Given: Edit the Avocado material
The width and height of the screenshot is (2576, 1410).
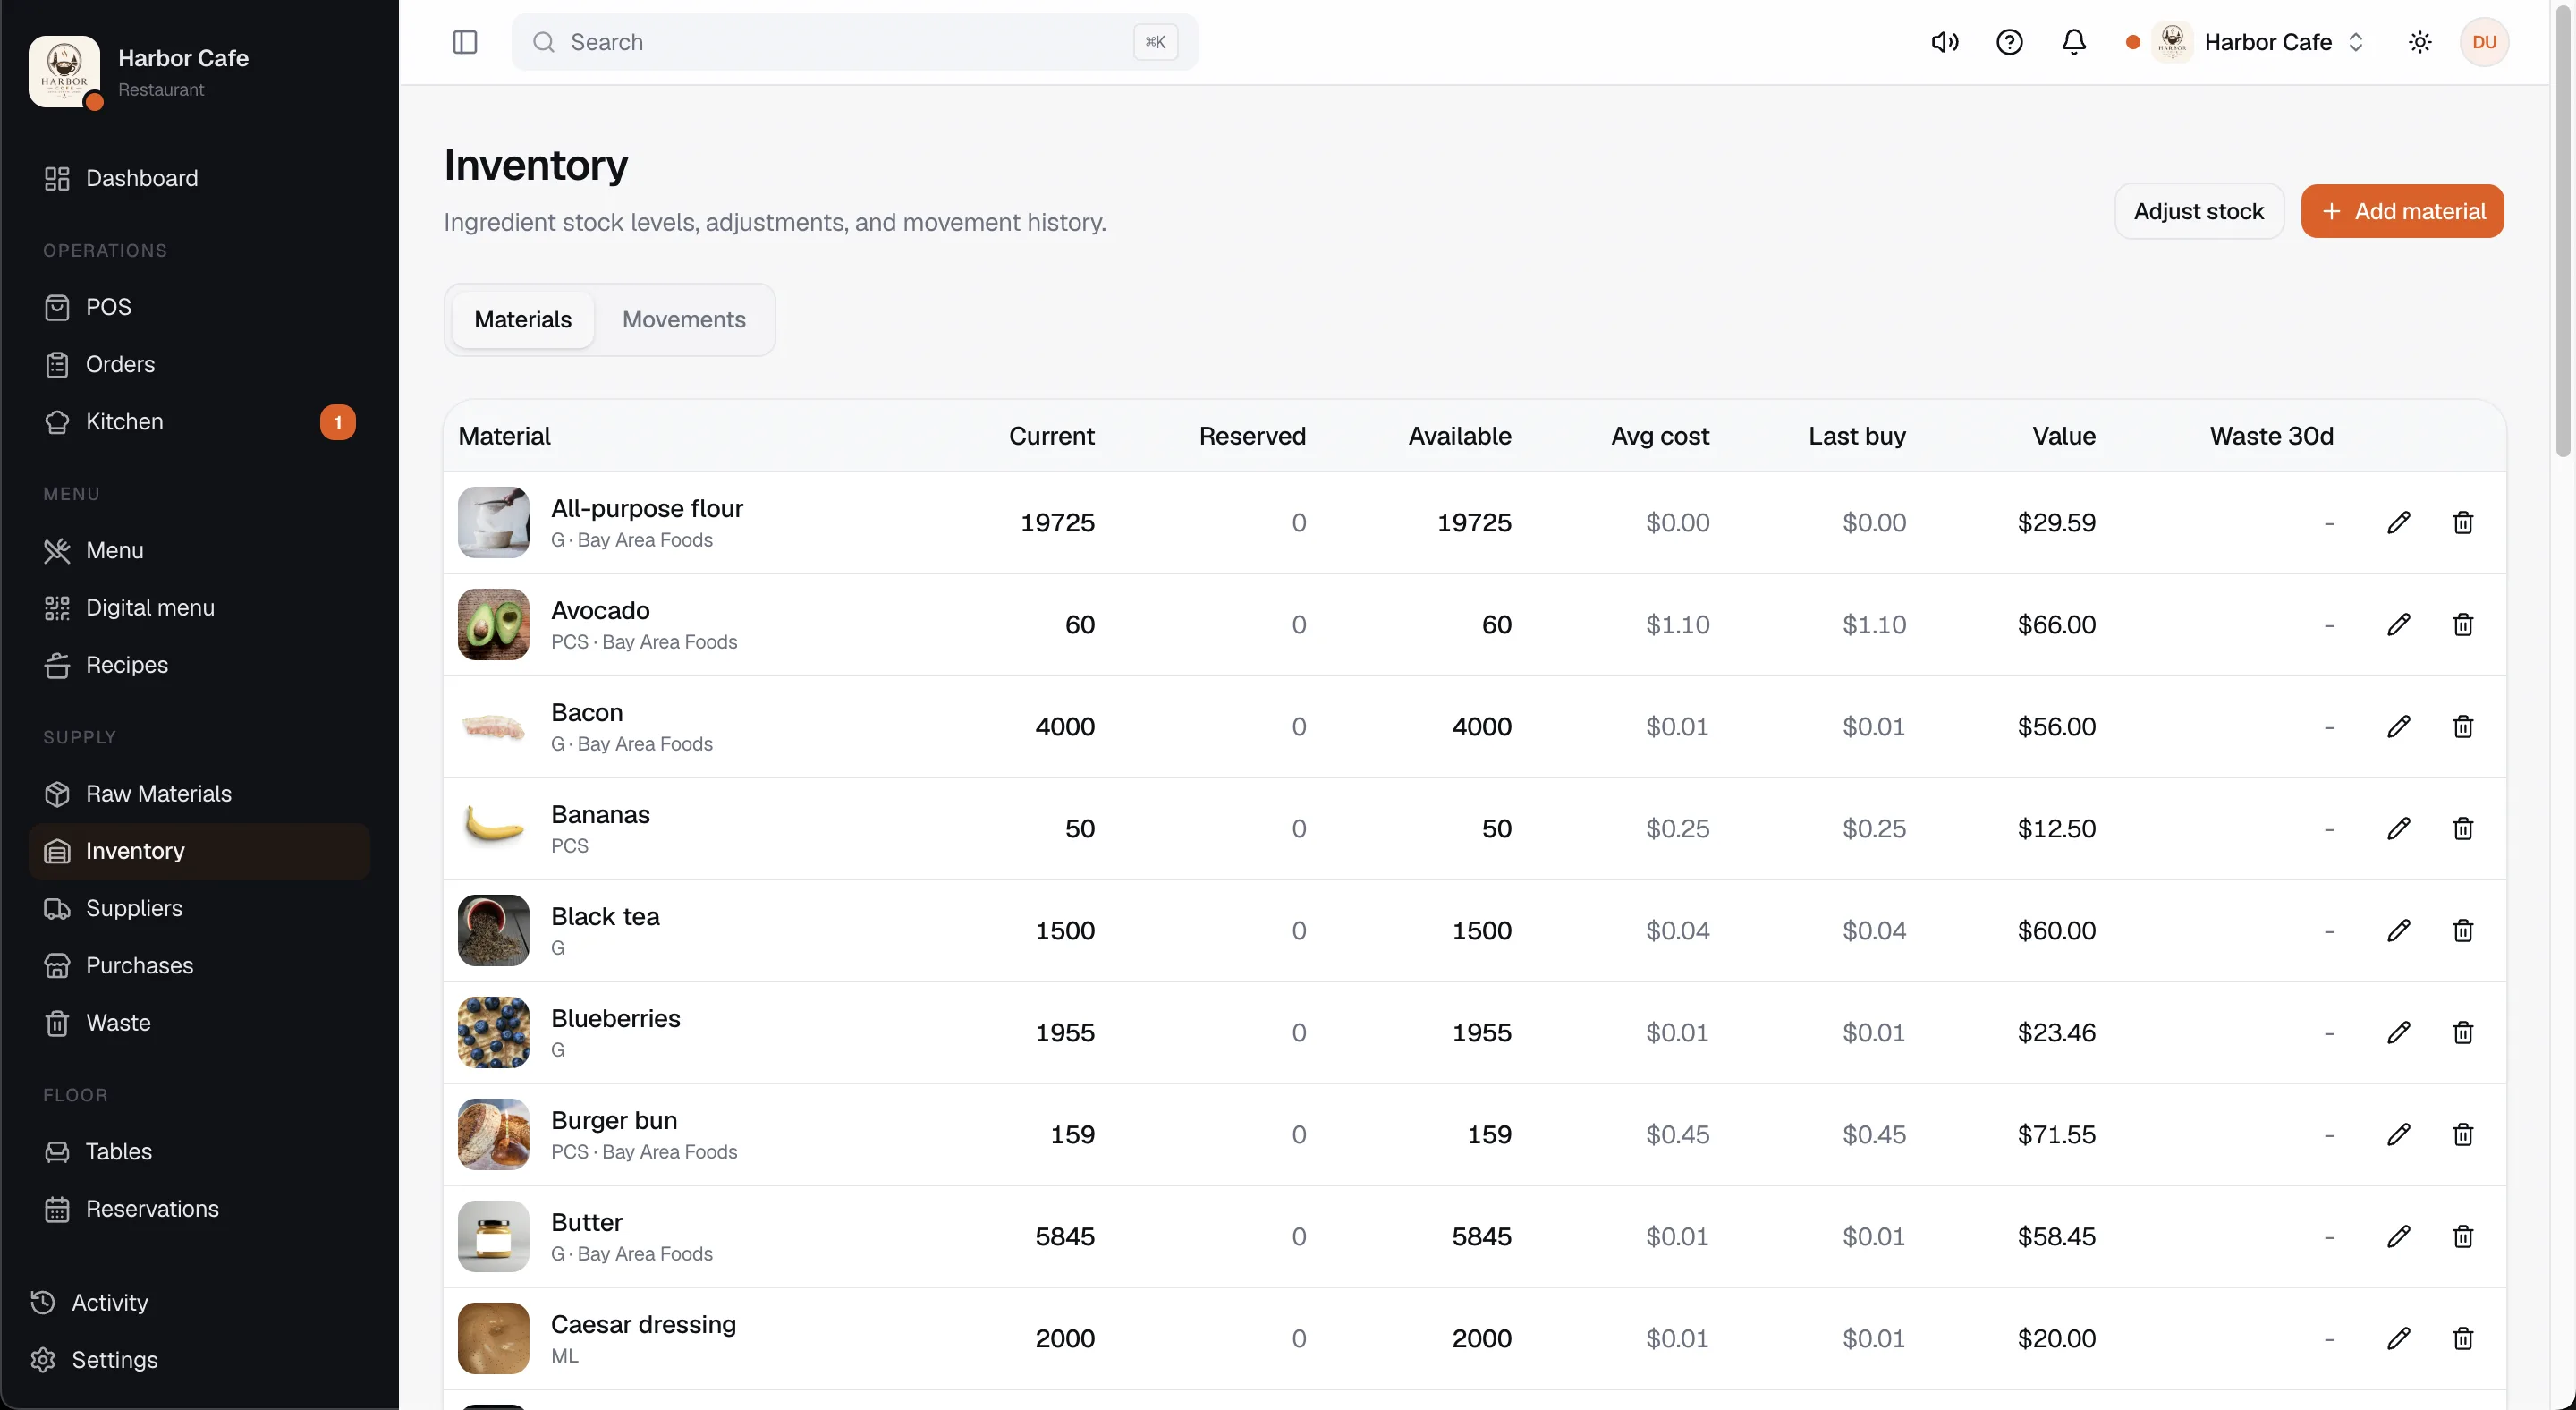Looking at the screenshot, I should click(2398, 625).
